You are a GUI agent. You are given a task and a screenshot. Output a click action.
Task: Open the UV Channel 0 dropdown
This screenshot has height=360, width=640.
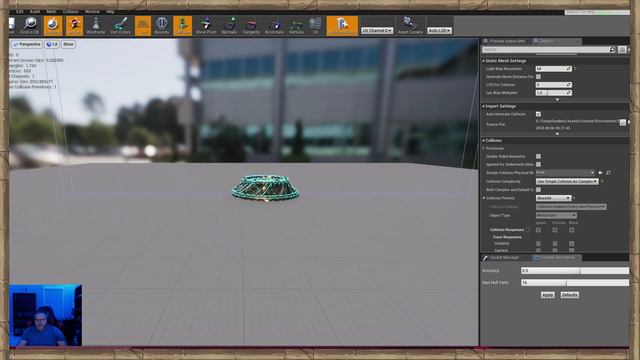pos(377,31)
